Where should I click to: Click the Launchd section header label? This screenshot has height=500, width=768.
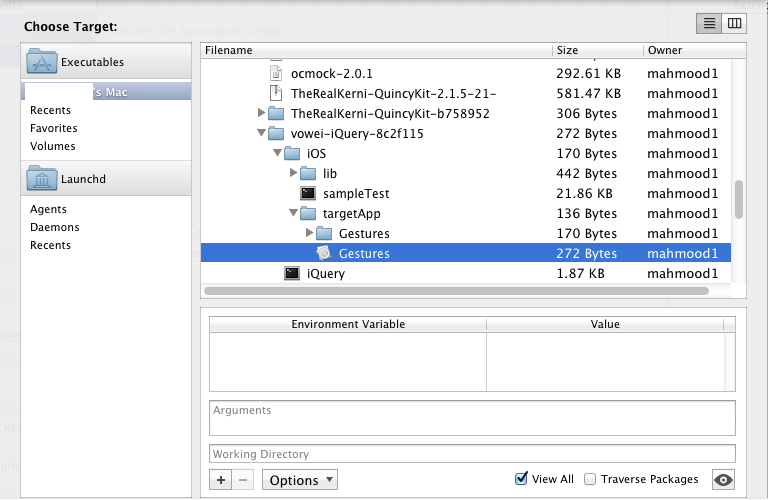point(83,179)
